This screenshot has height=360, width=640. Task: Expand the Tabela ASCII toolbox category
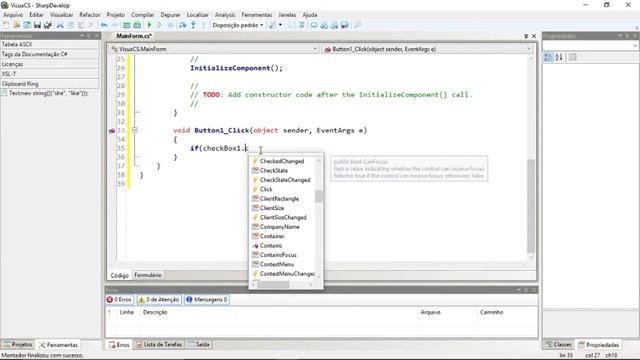49,44
